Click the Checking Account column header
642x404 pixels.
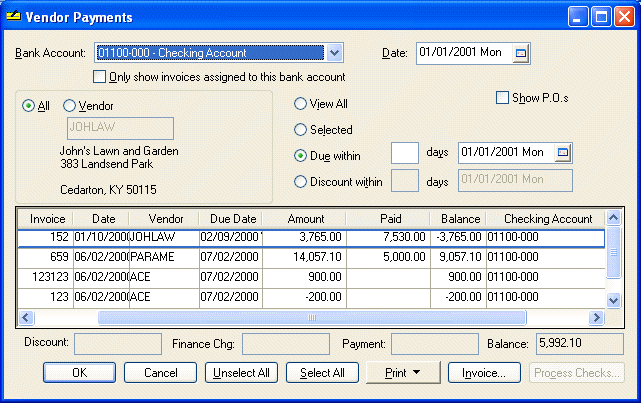(x=546, y=219)
